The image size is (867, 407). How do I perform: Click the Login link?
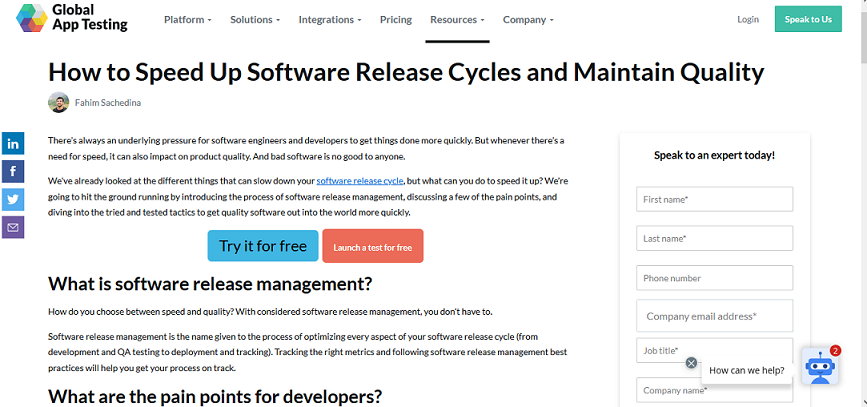(748, 19)
